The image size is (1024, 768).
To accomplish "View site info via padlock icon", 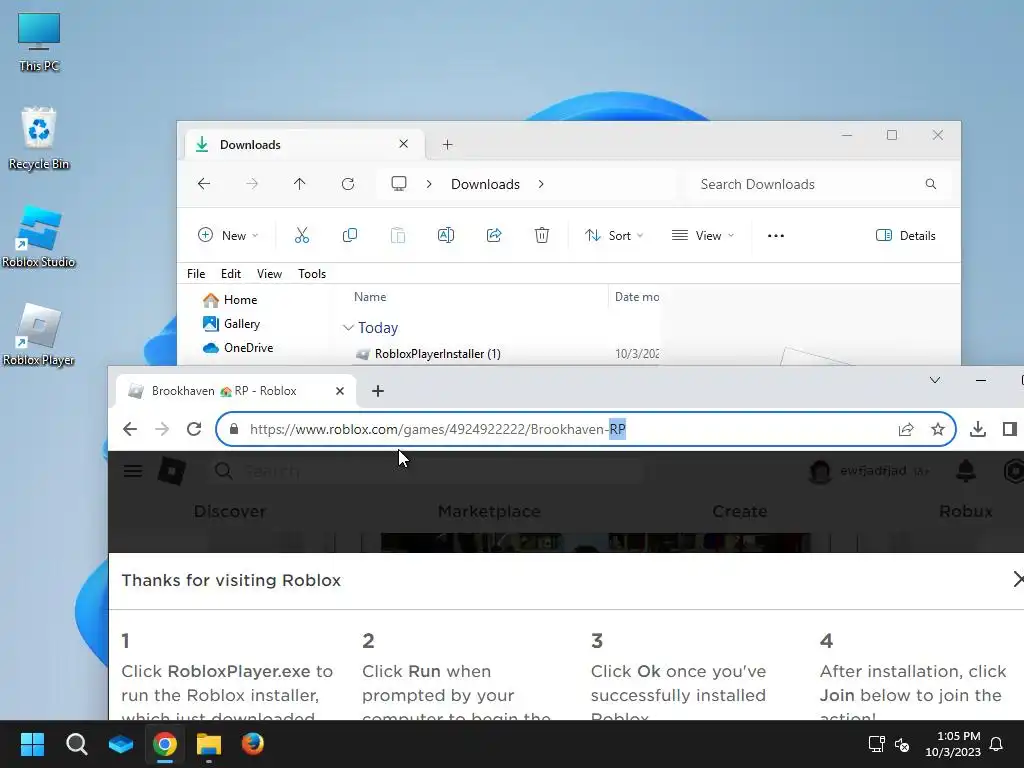I will 234,429.
